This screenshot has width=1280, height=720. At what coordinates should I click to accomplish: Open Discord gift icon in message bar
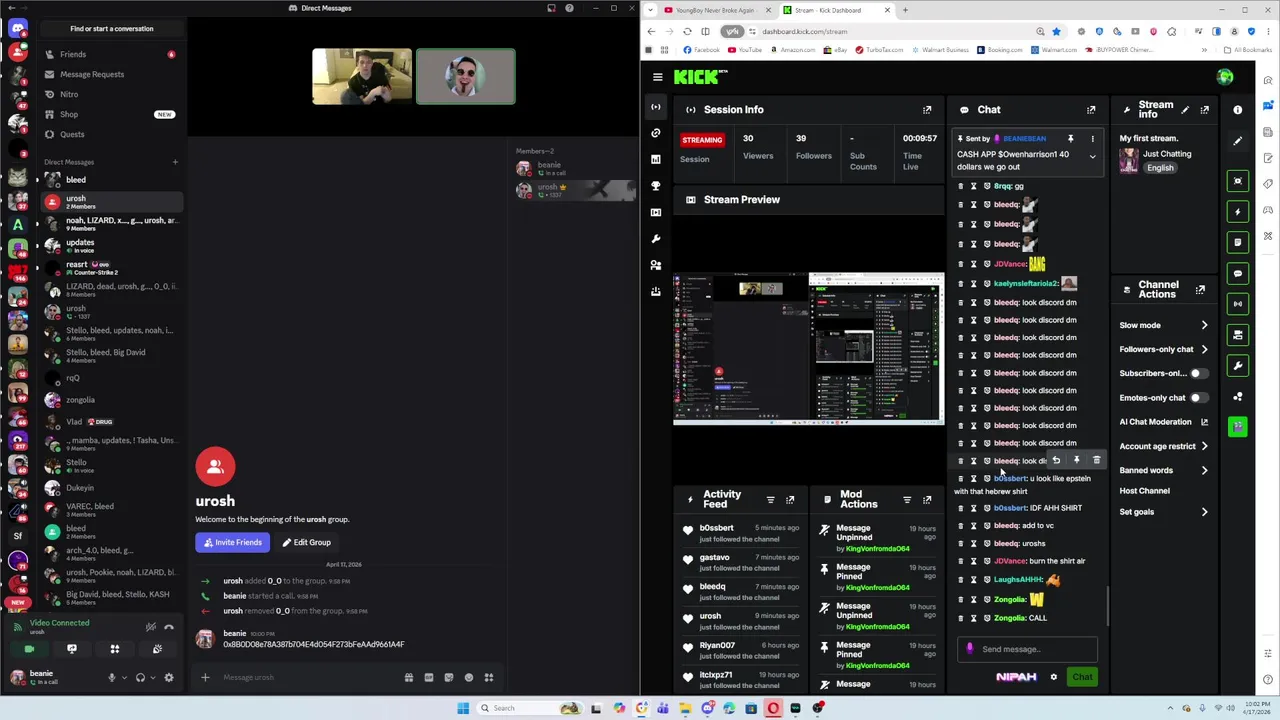point(408,677)
